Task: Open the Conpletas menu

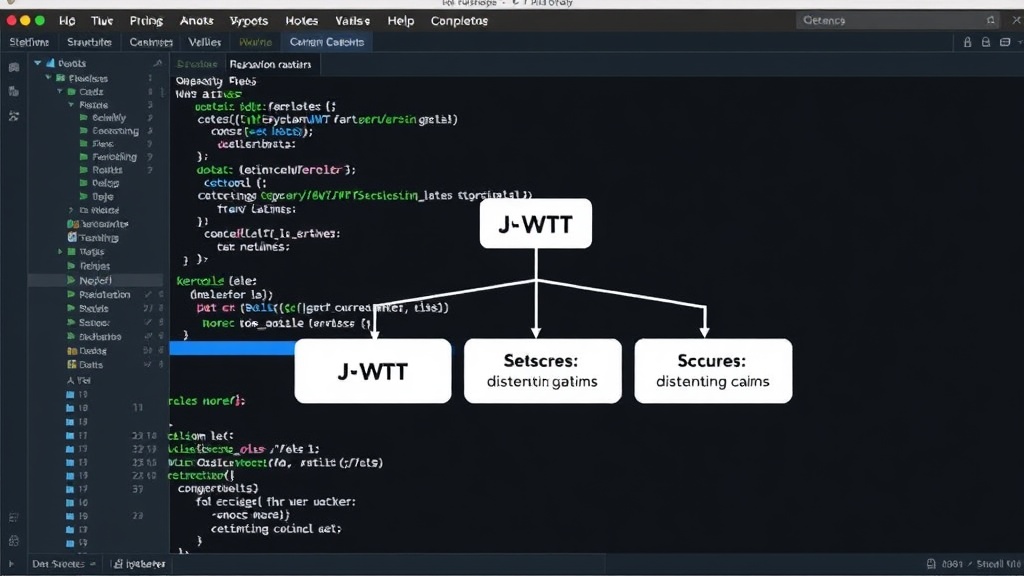Action: pos(459,21)
